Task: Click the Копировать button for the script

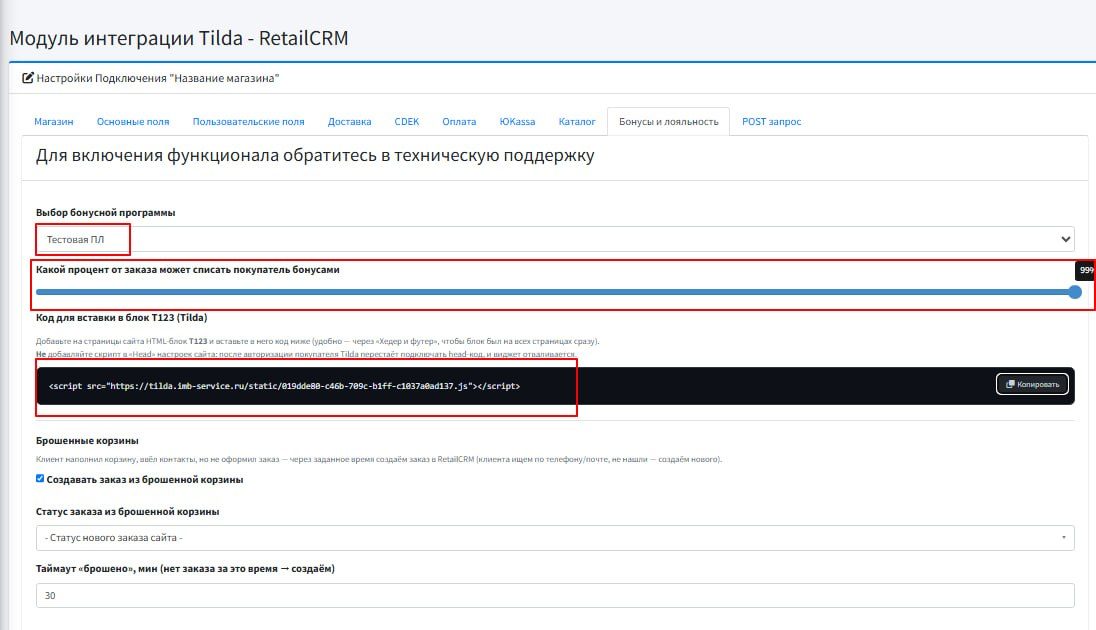Action: 1032,384
